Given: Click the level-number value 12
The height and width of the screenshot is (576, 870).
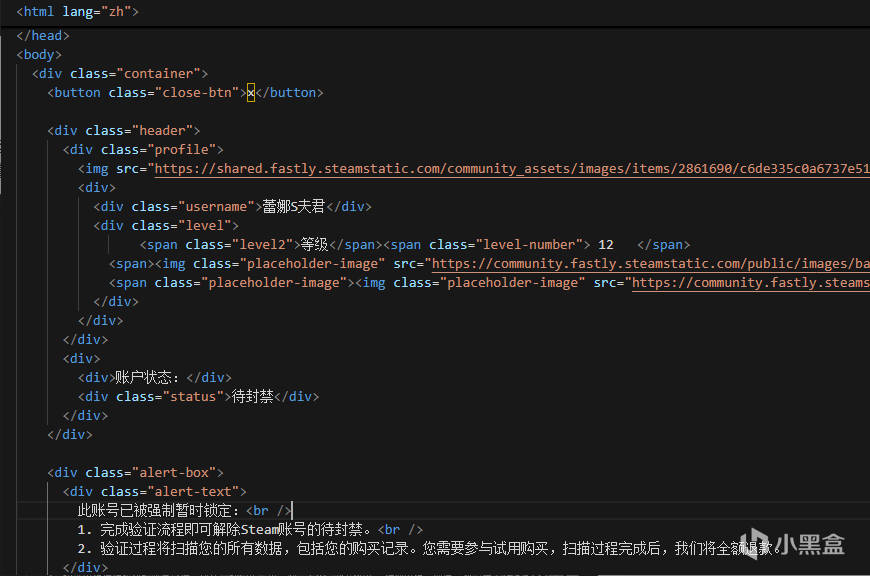Looking at the screenshot, I should point(605,244).
